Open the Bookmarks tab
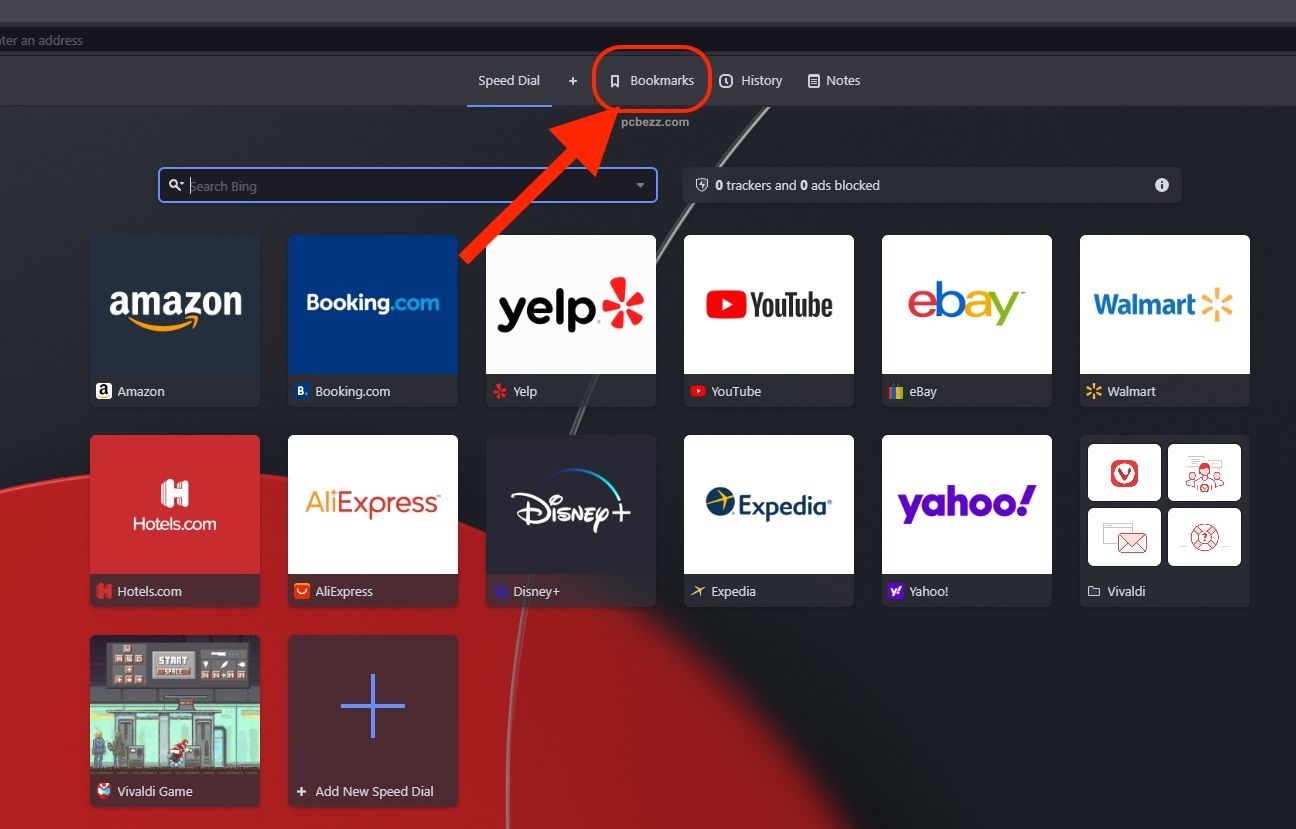Viewport: 1296px width, 829px height. coord(652,81)
